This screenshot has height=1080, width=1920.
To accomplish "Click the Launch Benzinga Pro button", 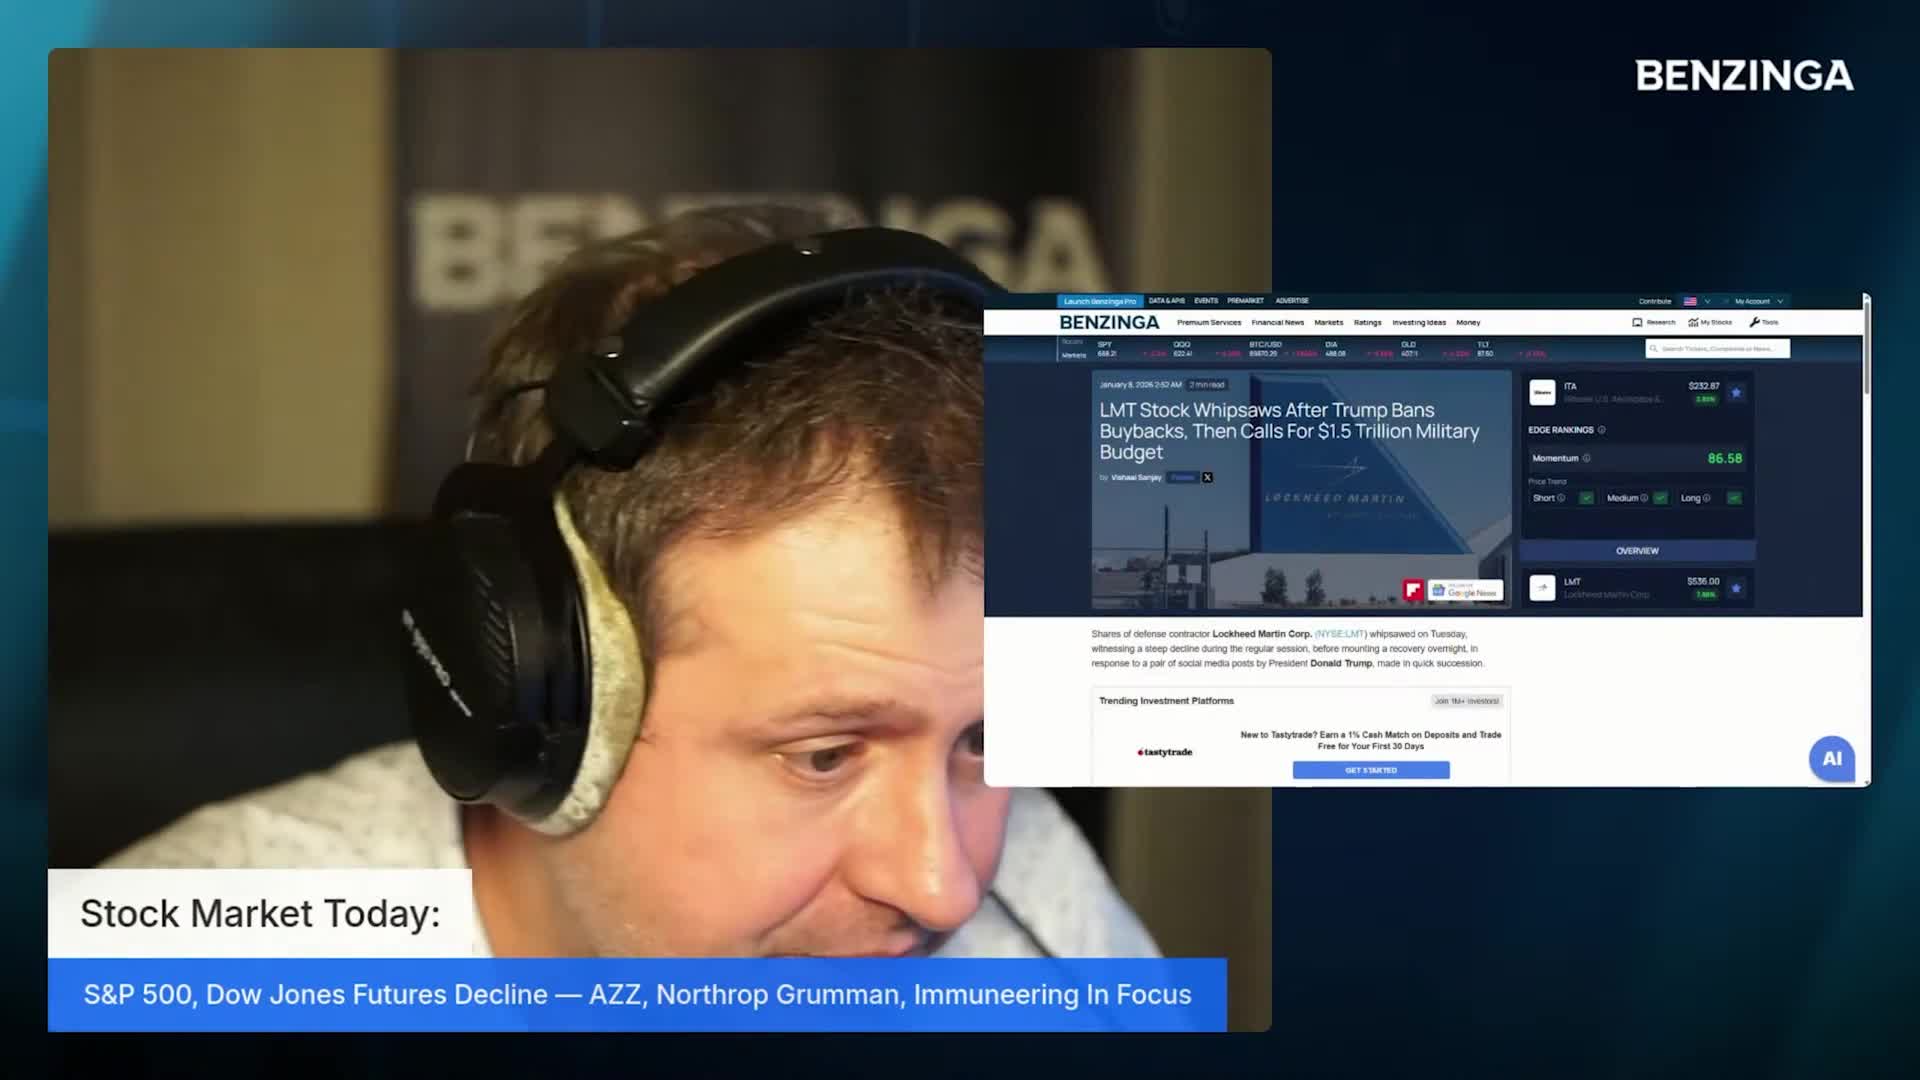I will tap(1099, 301).
